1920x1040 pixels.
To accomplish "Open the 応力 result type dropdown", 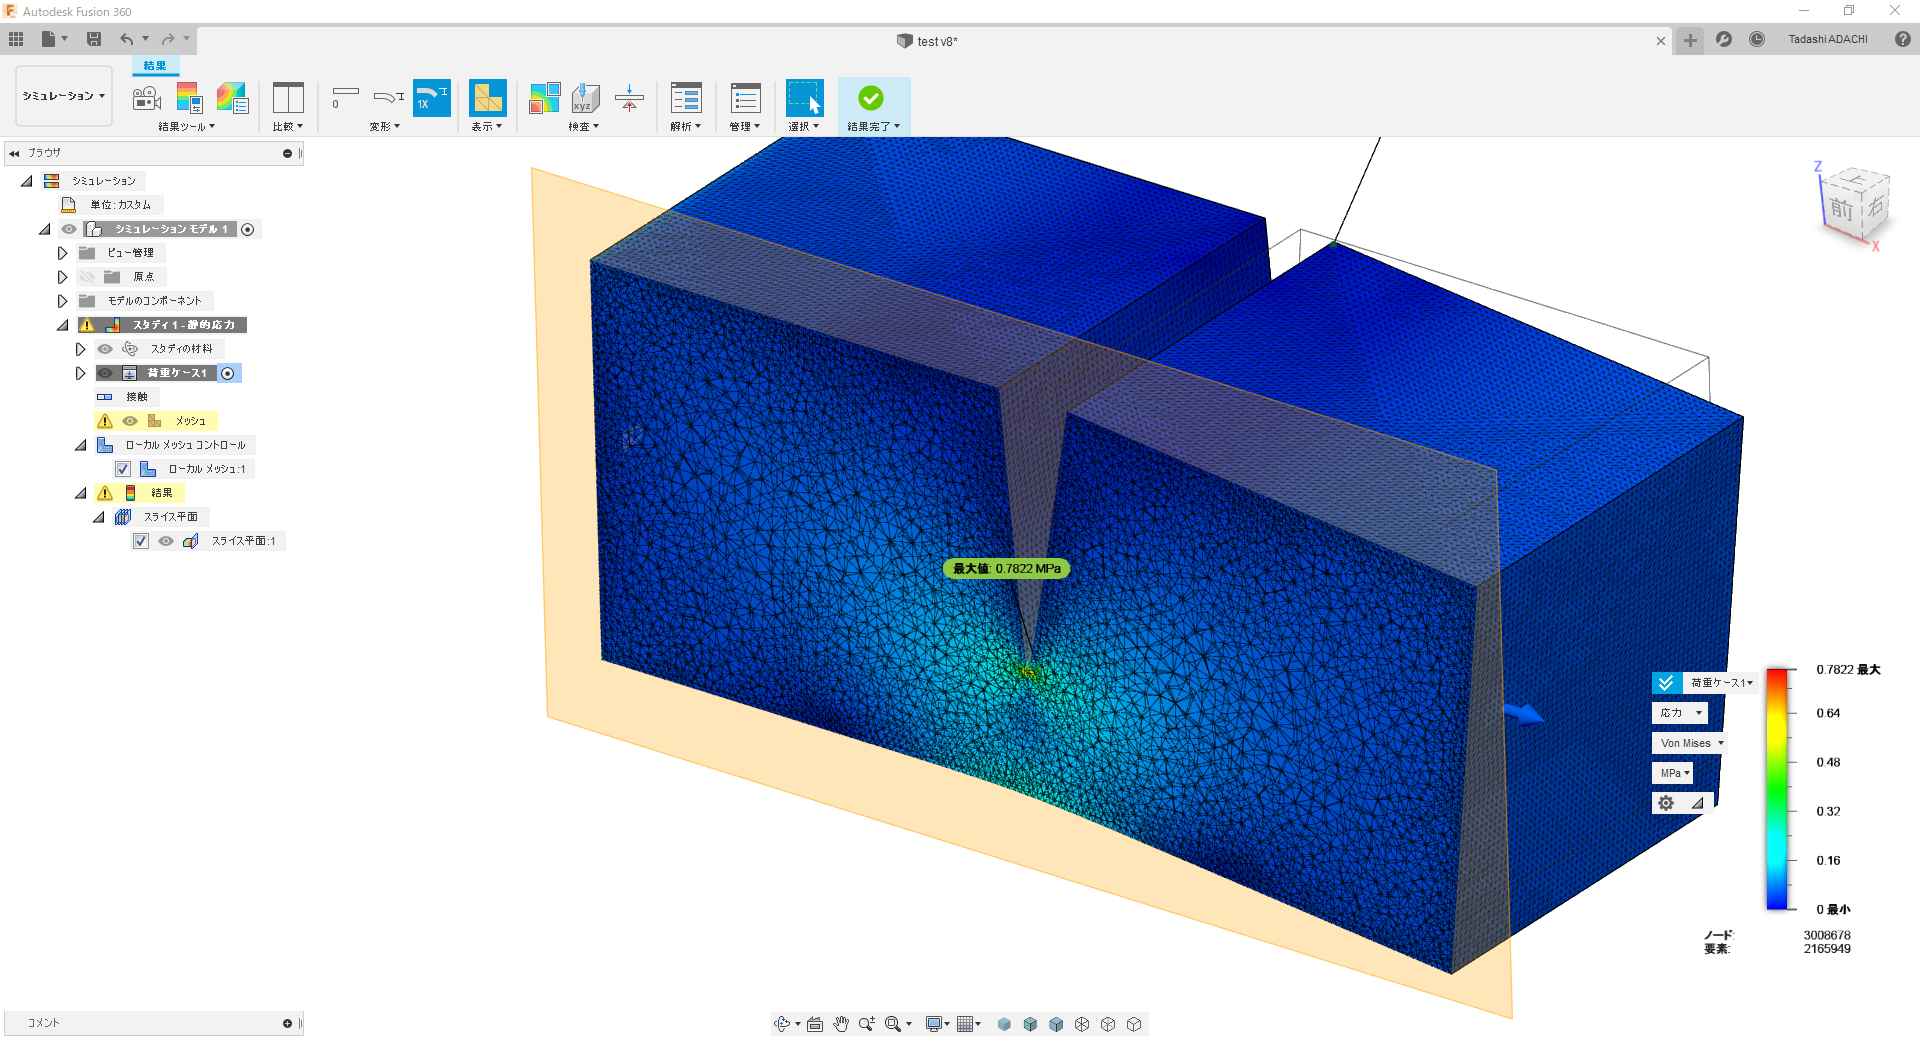I will click(x=1680, y=713).
